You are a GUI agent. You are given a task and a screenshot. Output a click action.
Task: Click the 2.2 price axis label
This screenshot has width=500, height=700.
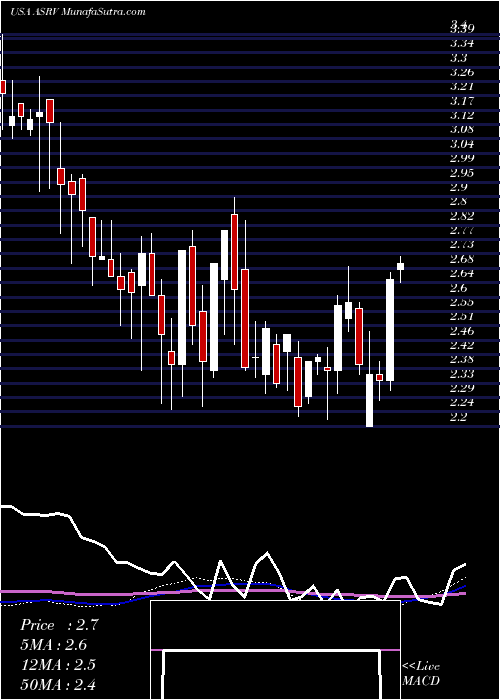[x=458, y=417]
